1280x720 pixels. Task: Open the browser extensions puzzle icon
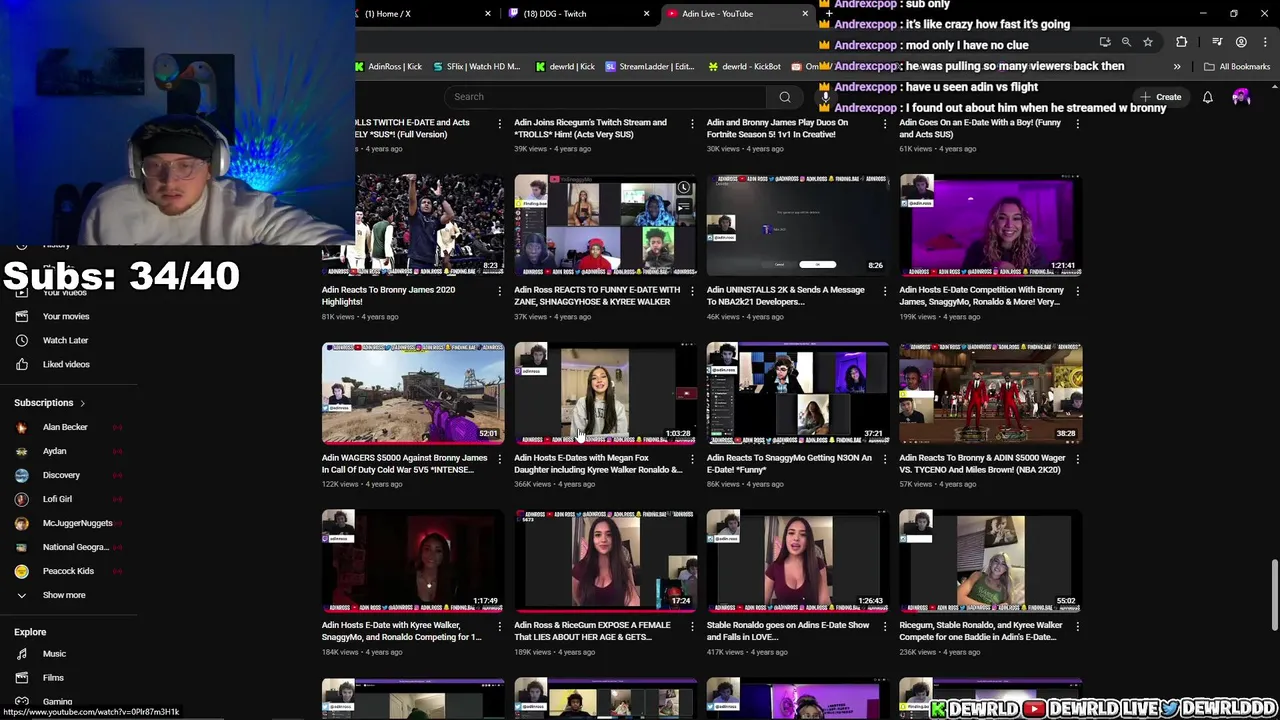pos(1182,42)
